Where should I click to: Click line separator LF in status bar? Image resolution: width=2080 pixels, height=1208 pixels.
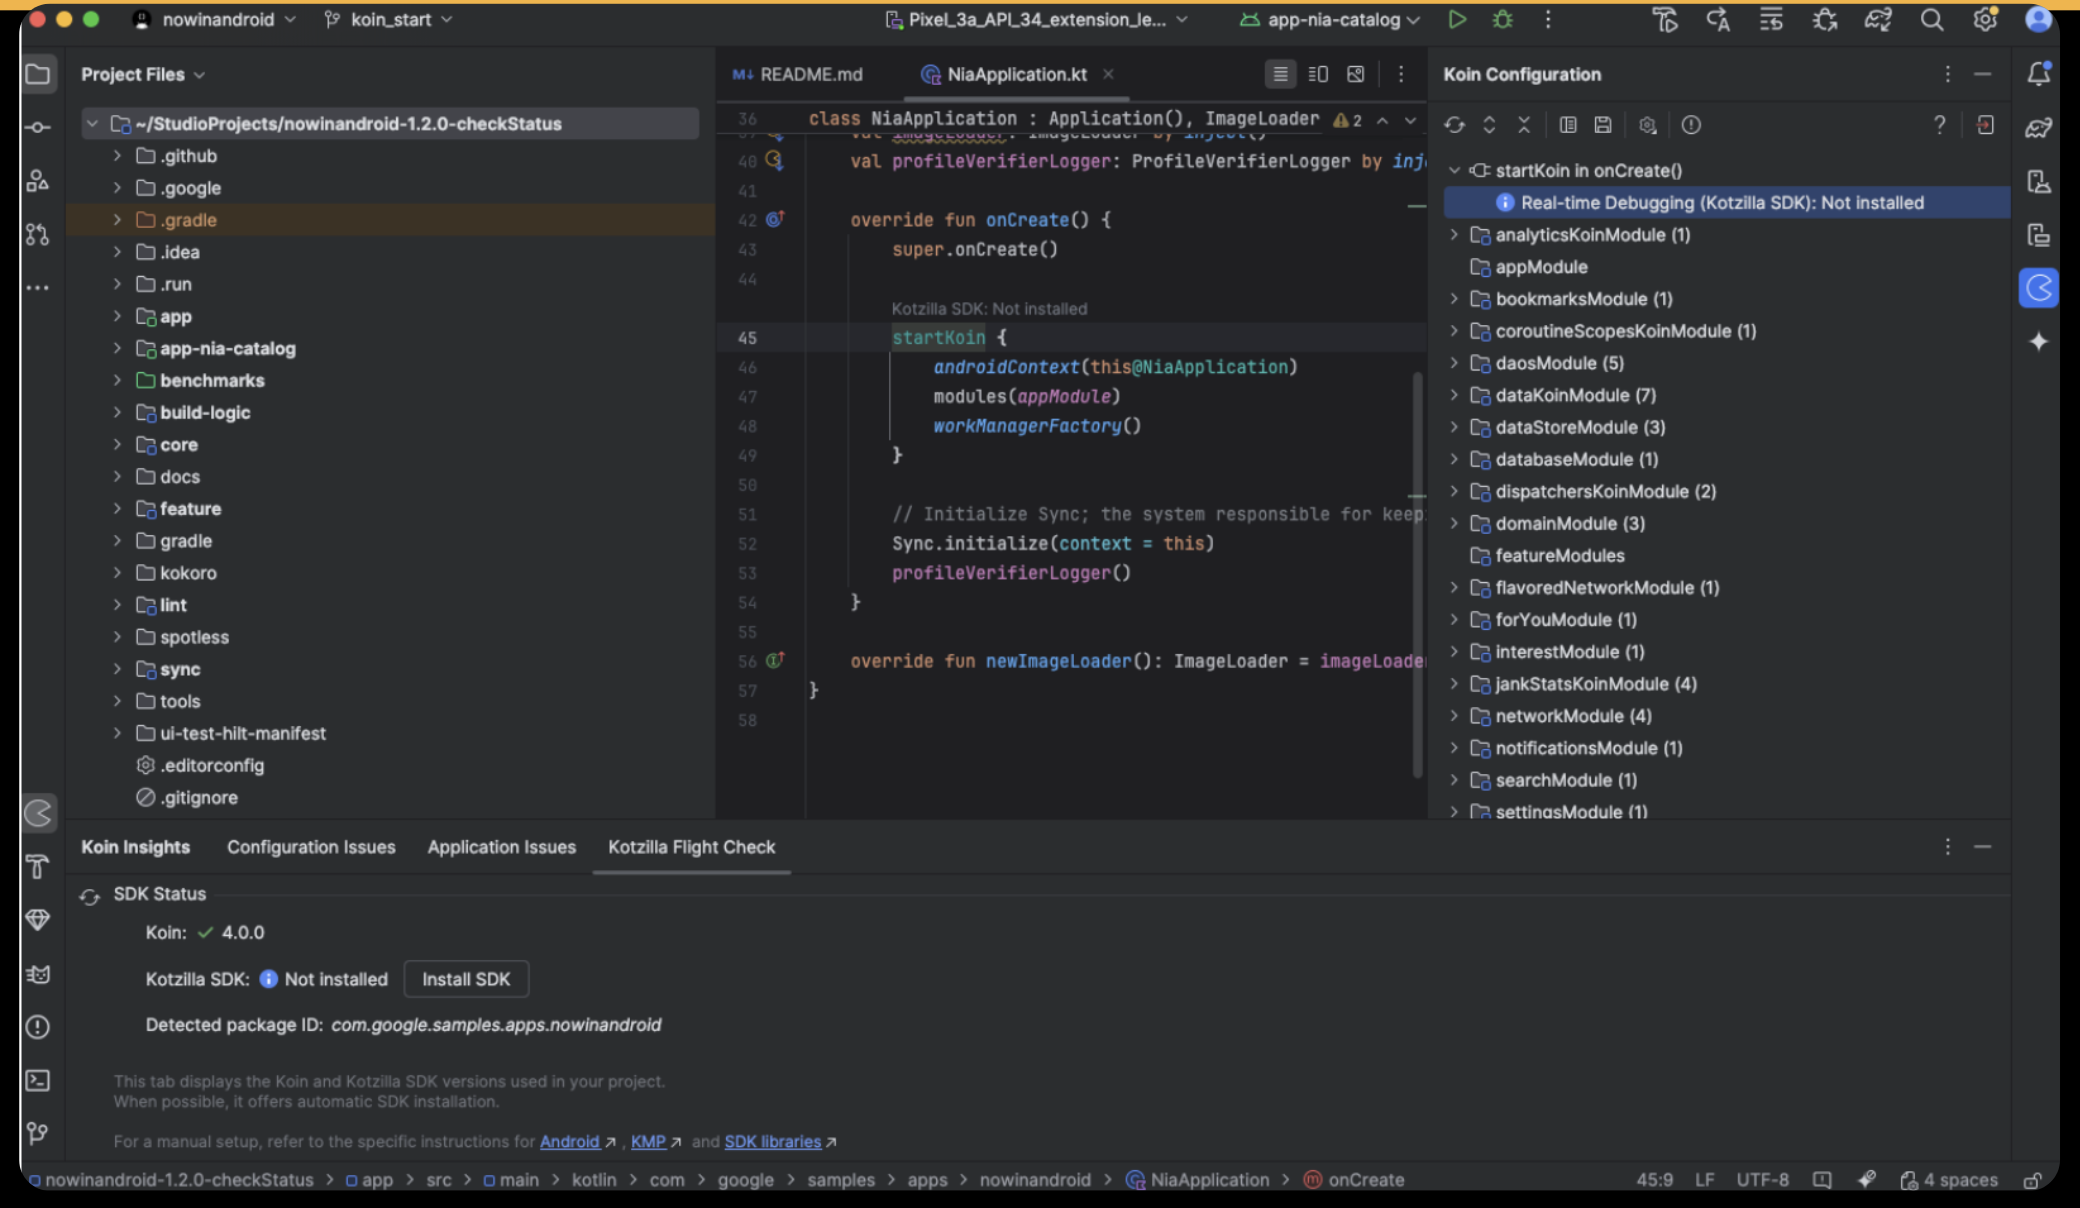1705,1180
